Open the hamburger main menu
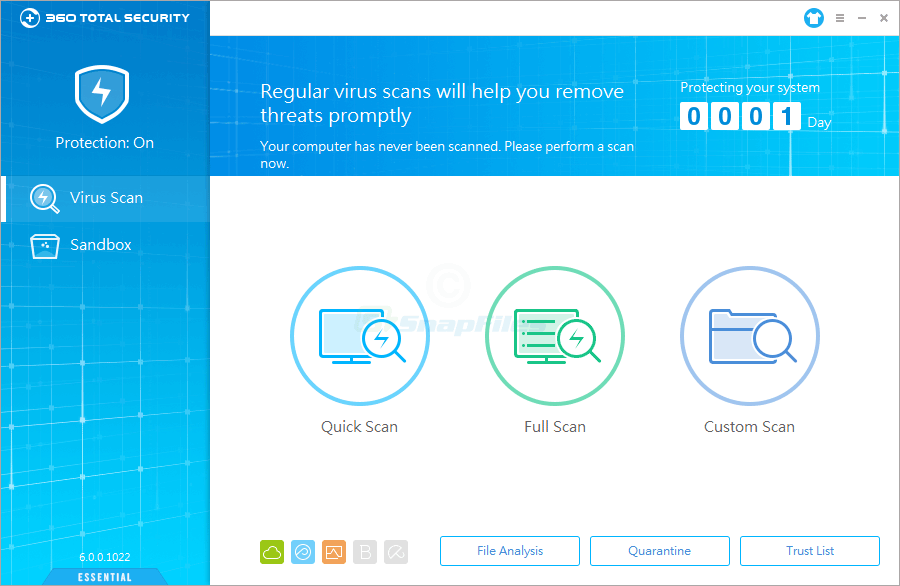Viewport: 900px width, 586px height. 839,18
